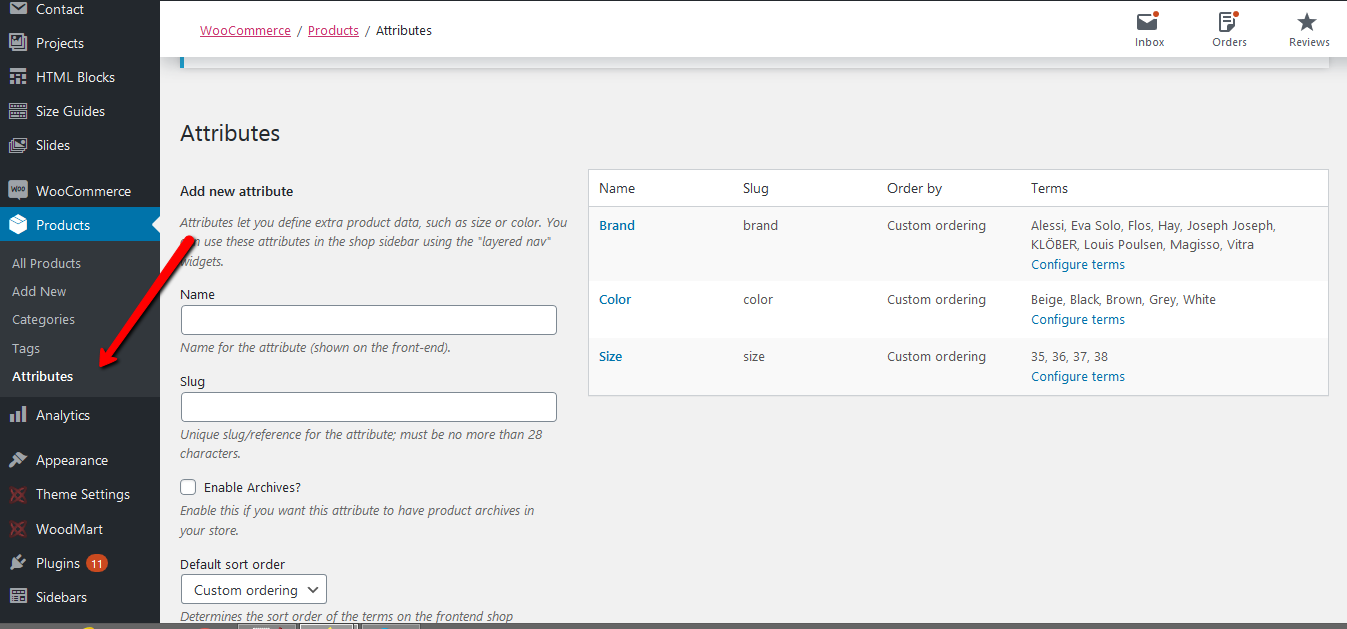The width and height of the screenshot is (1347, 629).
Task: Click the 'Add new attribute' heading
Action: pyautogui.click(x=236, y=191)
